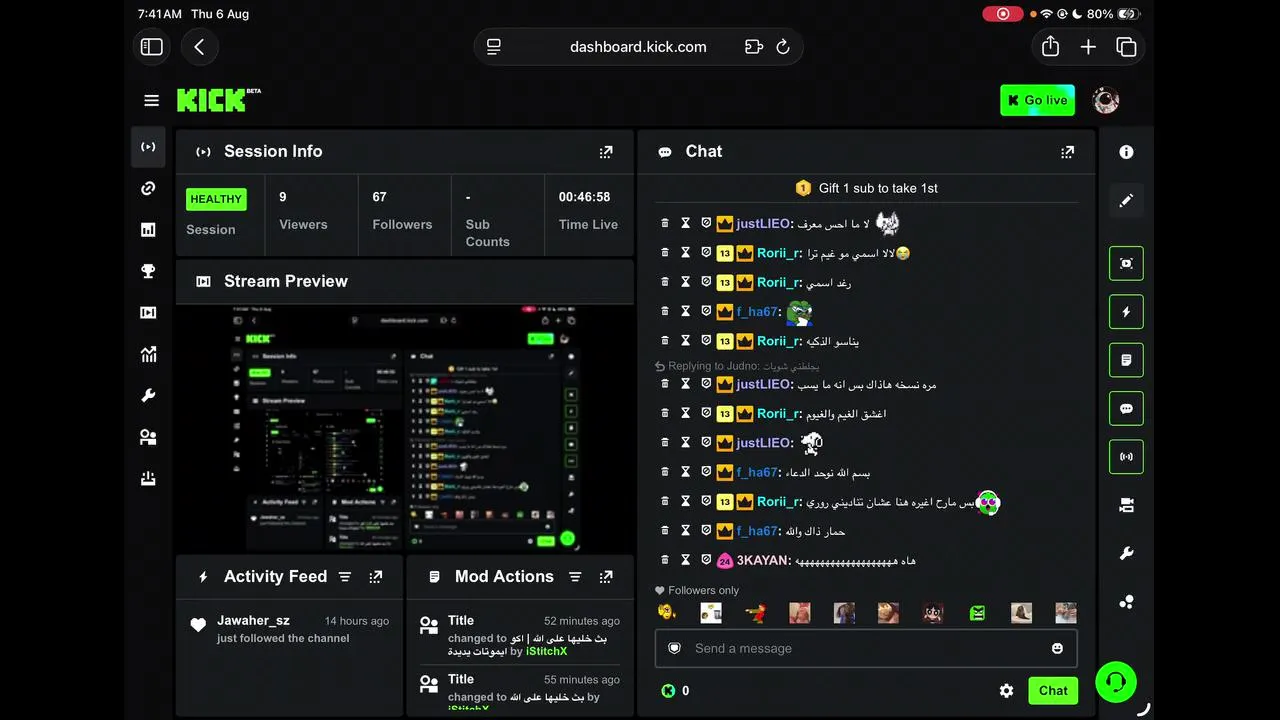This screenshot has height=720, width=1280.
Task: Delete 3KAYAN's message with trash icon
Action: coord(665,560)
